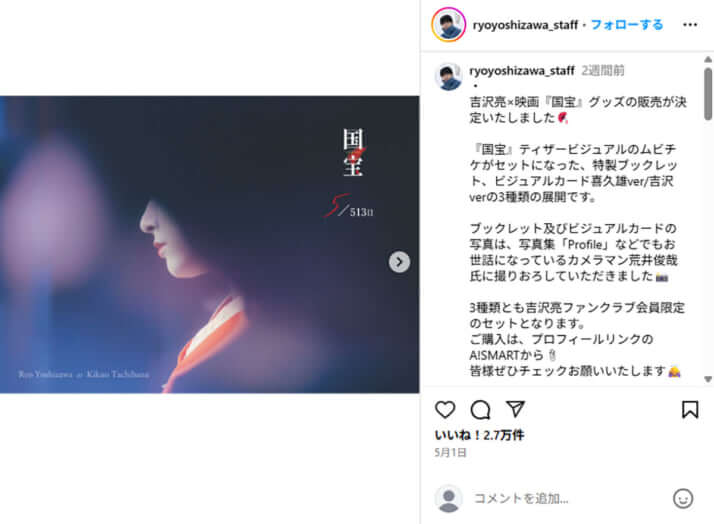Viewport: 714px width, 524px height.
Task: Share the post with the paper plane icon
Action: pyautogui.click(x=515, y=409)
